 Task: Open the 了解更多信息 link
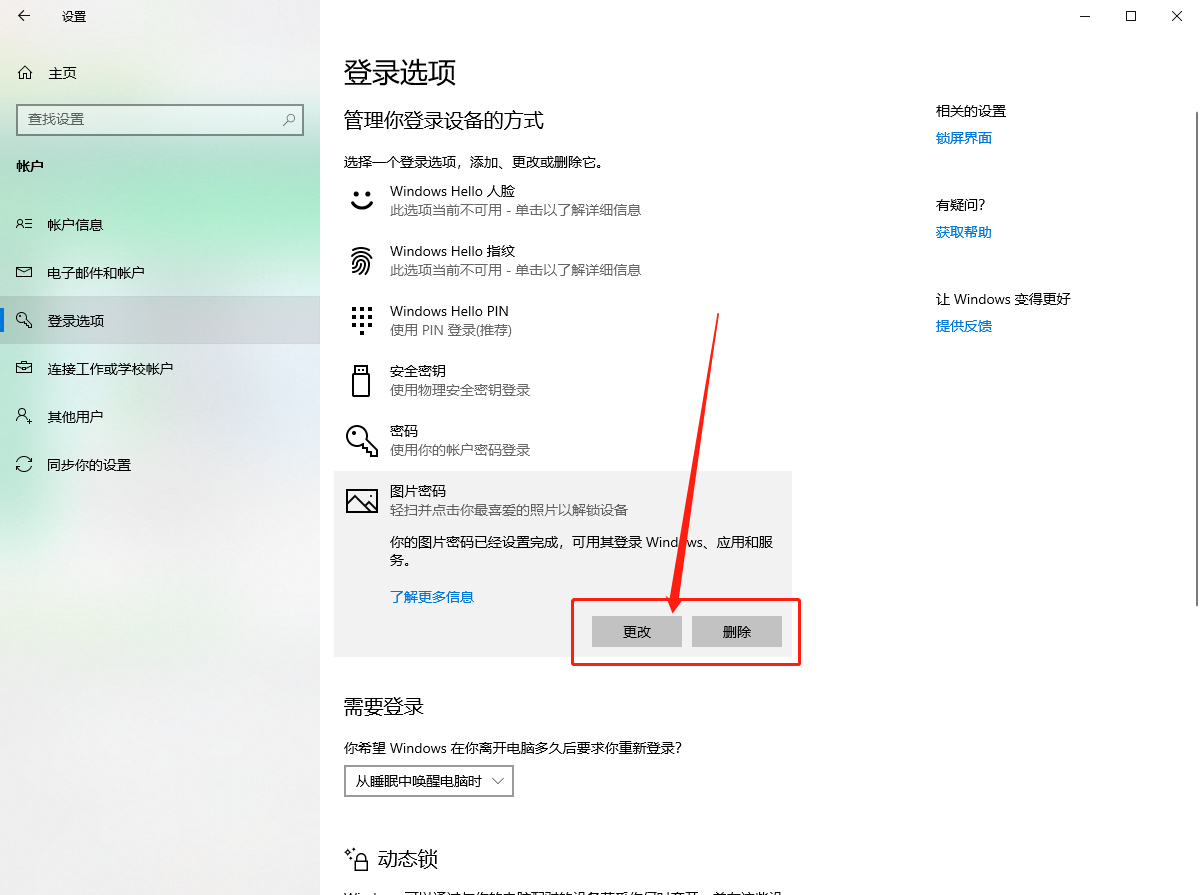click(432, 595)
